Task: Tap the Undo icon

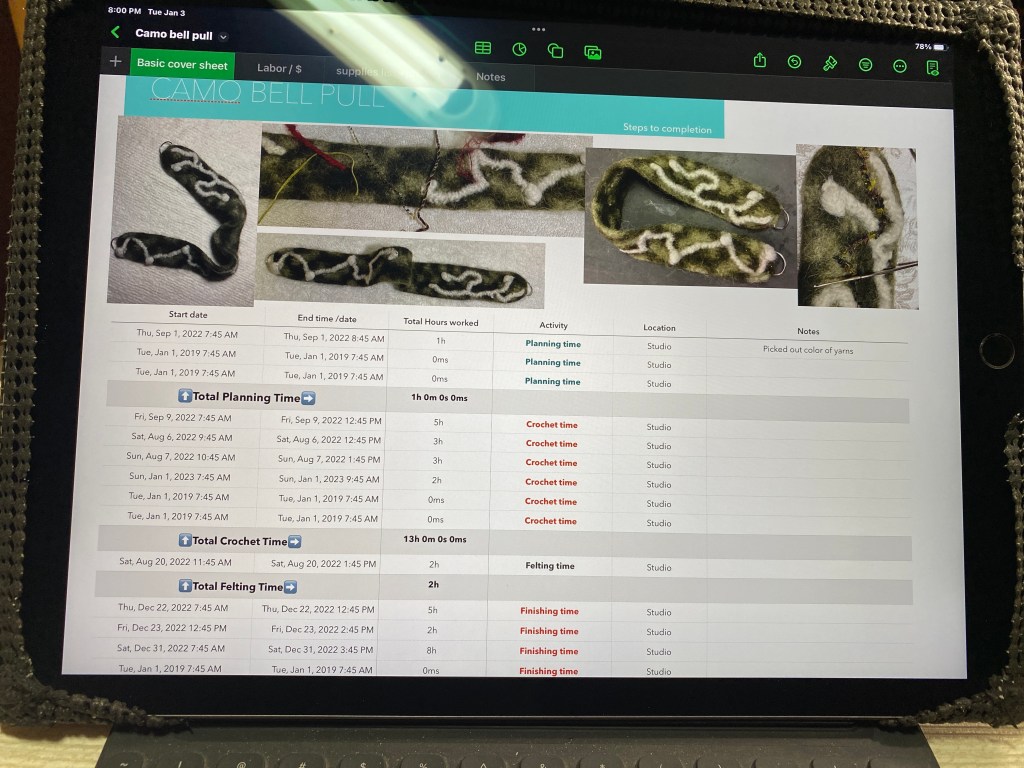Action: pos(794,62)
